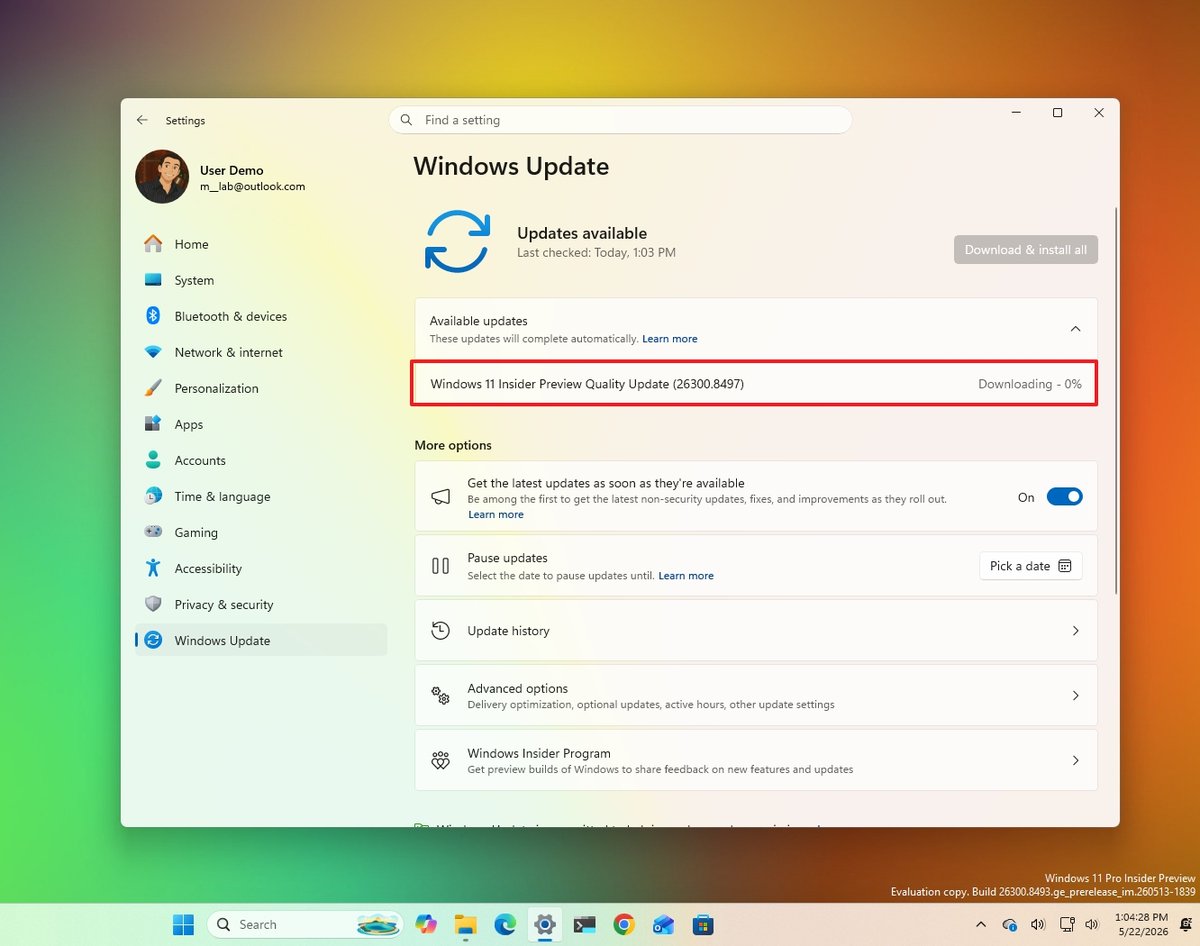Click the Insider Preview Quality Update row
1200x946 pixels.
click(x=755, y=384)
